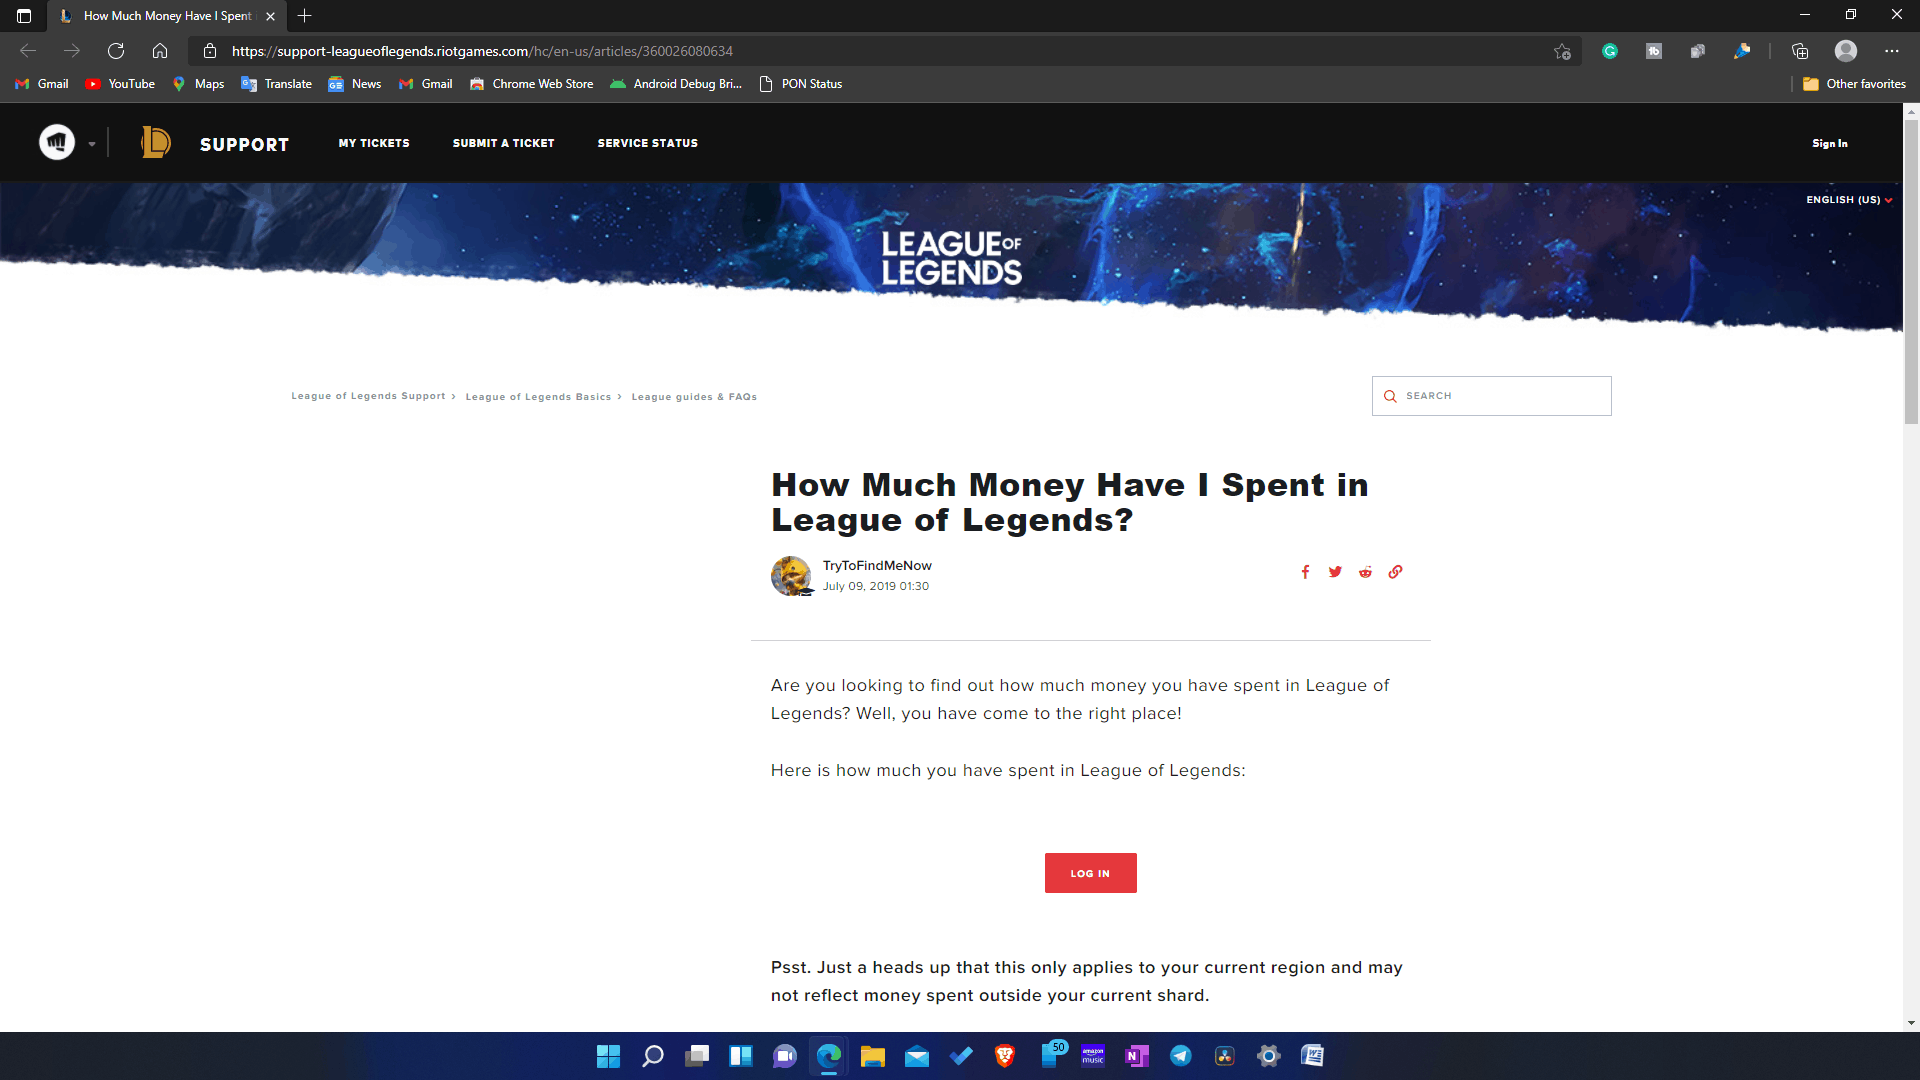Click the browser refresh page icon
Image resolution: width=1920 pixels, height=1080 pixels.
point(116,51)
